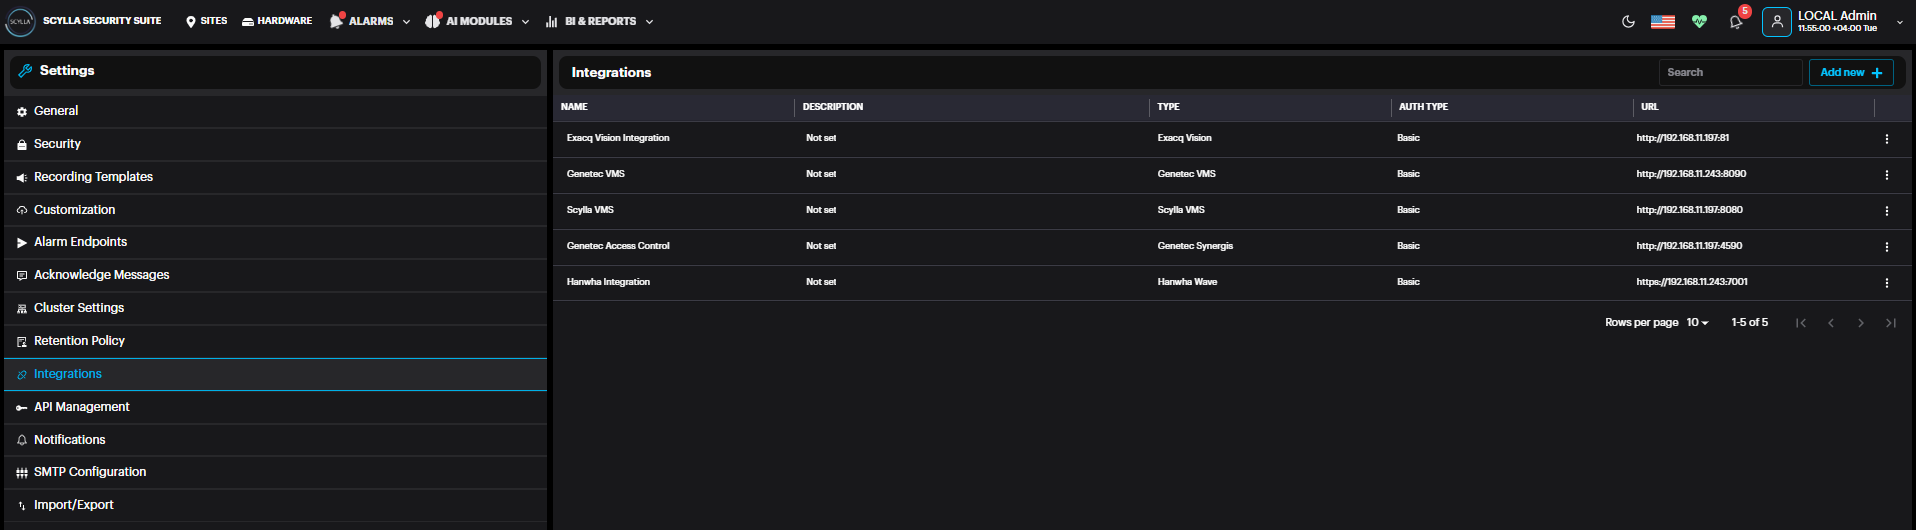Viewport: 1916px width, 530px height.
Task: Go to the Sites menu
Action: [206, 21]
